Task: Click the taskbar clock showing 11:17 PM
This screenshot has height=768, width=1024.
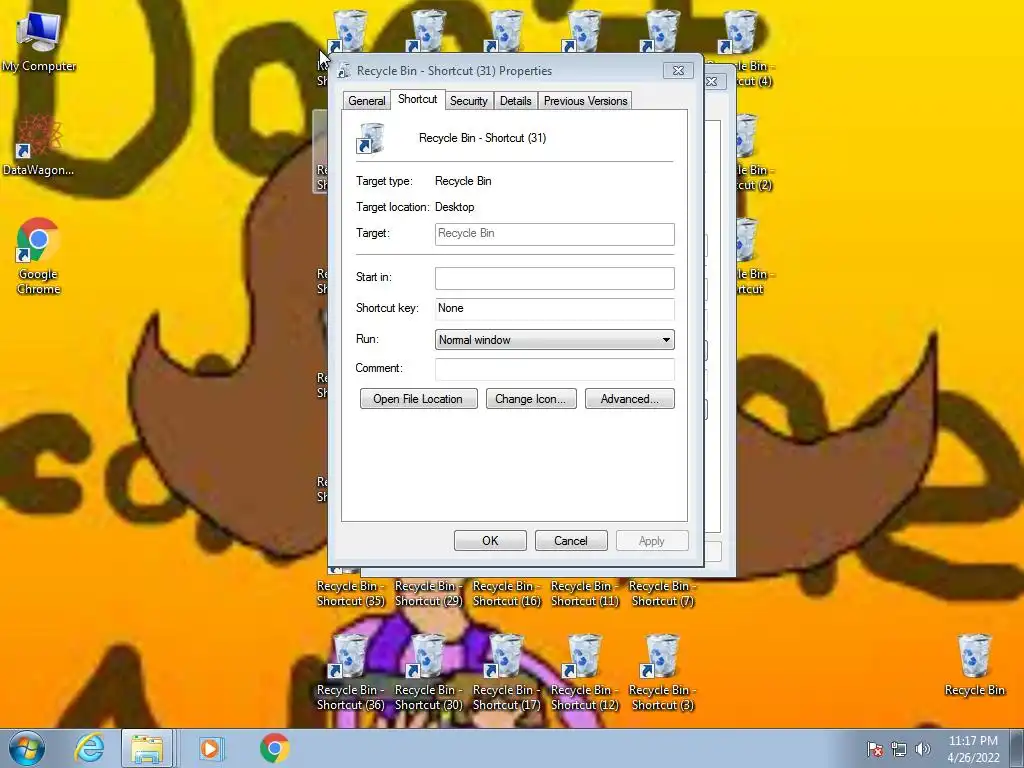Action: click(x=973, y=749)
